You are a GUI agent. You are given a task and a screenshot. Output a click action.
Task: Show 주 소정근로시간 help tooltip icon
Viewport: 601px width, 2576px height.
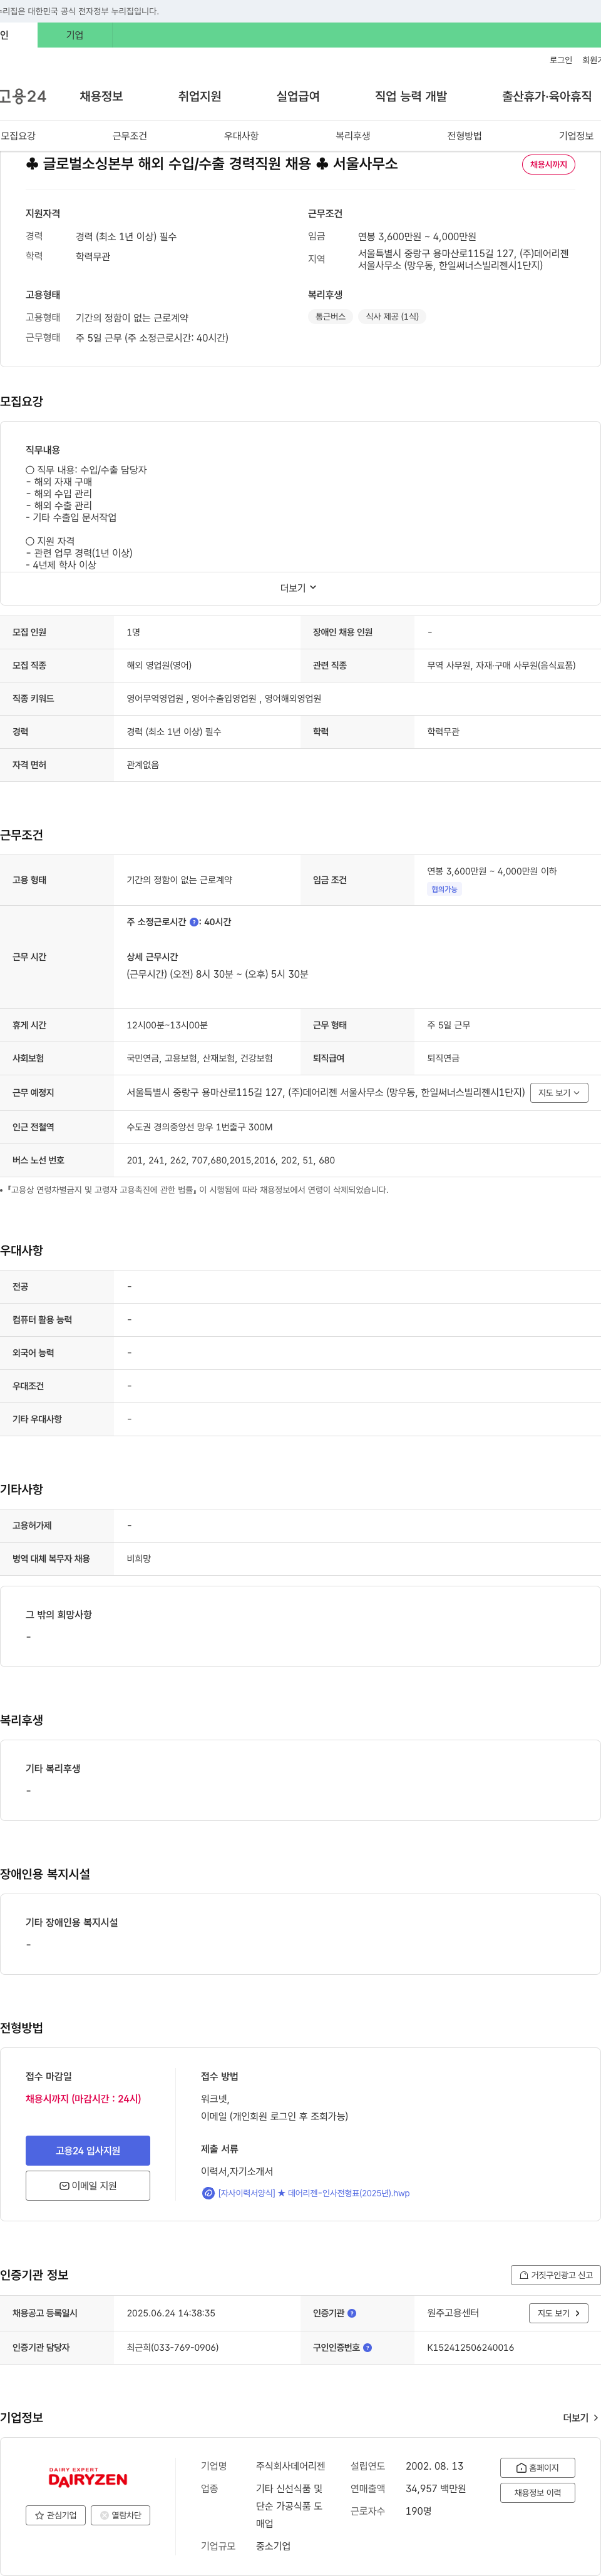click(194, 922)
